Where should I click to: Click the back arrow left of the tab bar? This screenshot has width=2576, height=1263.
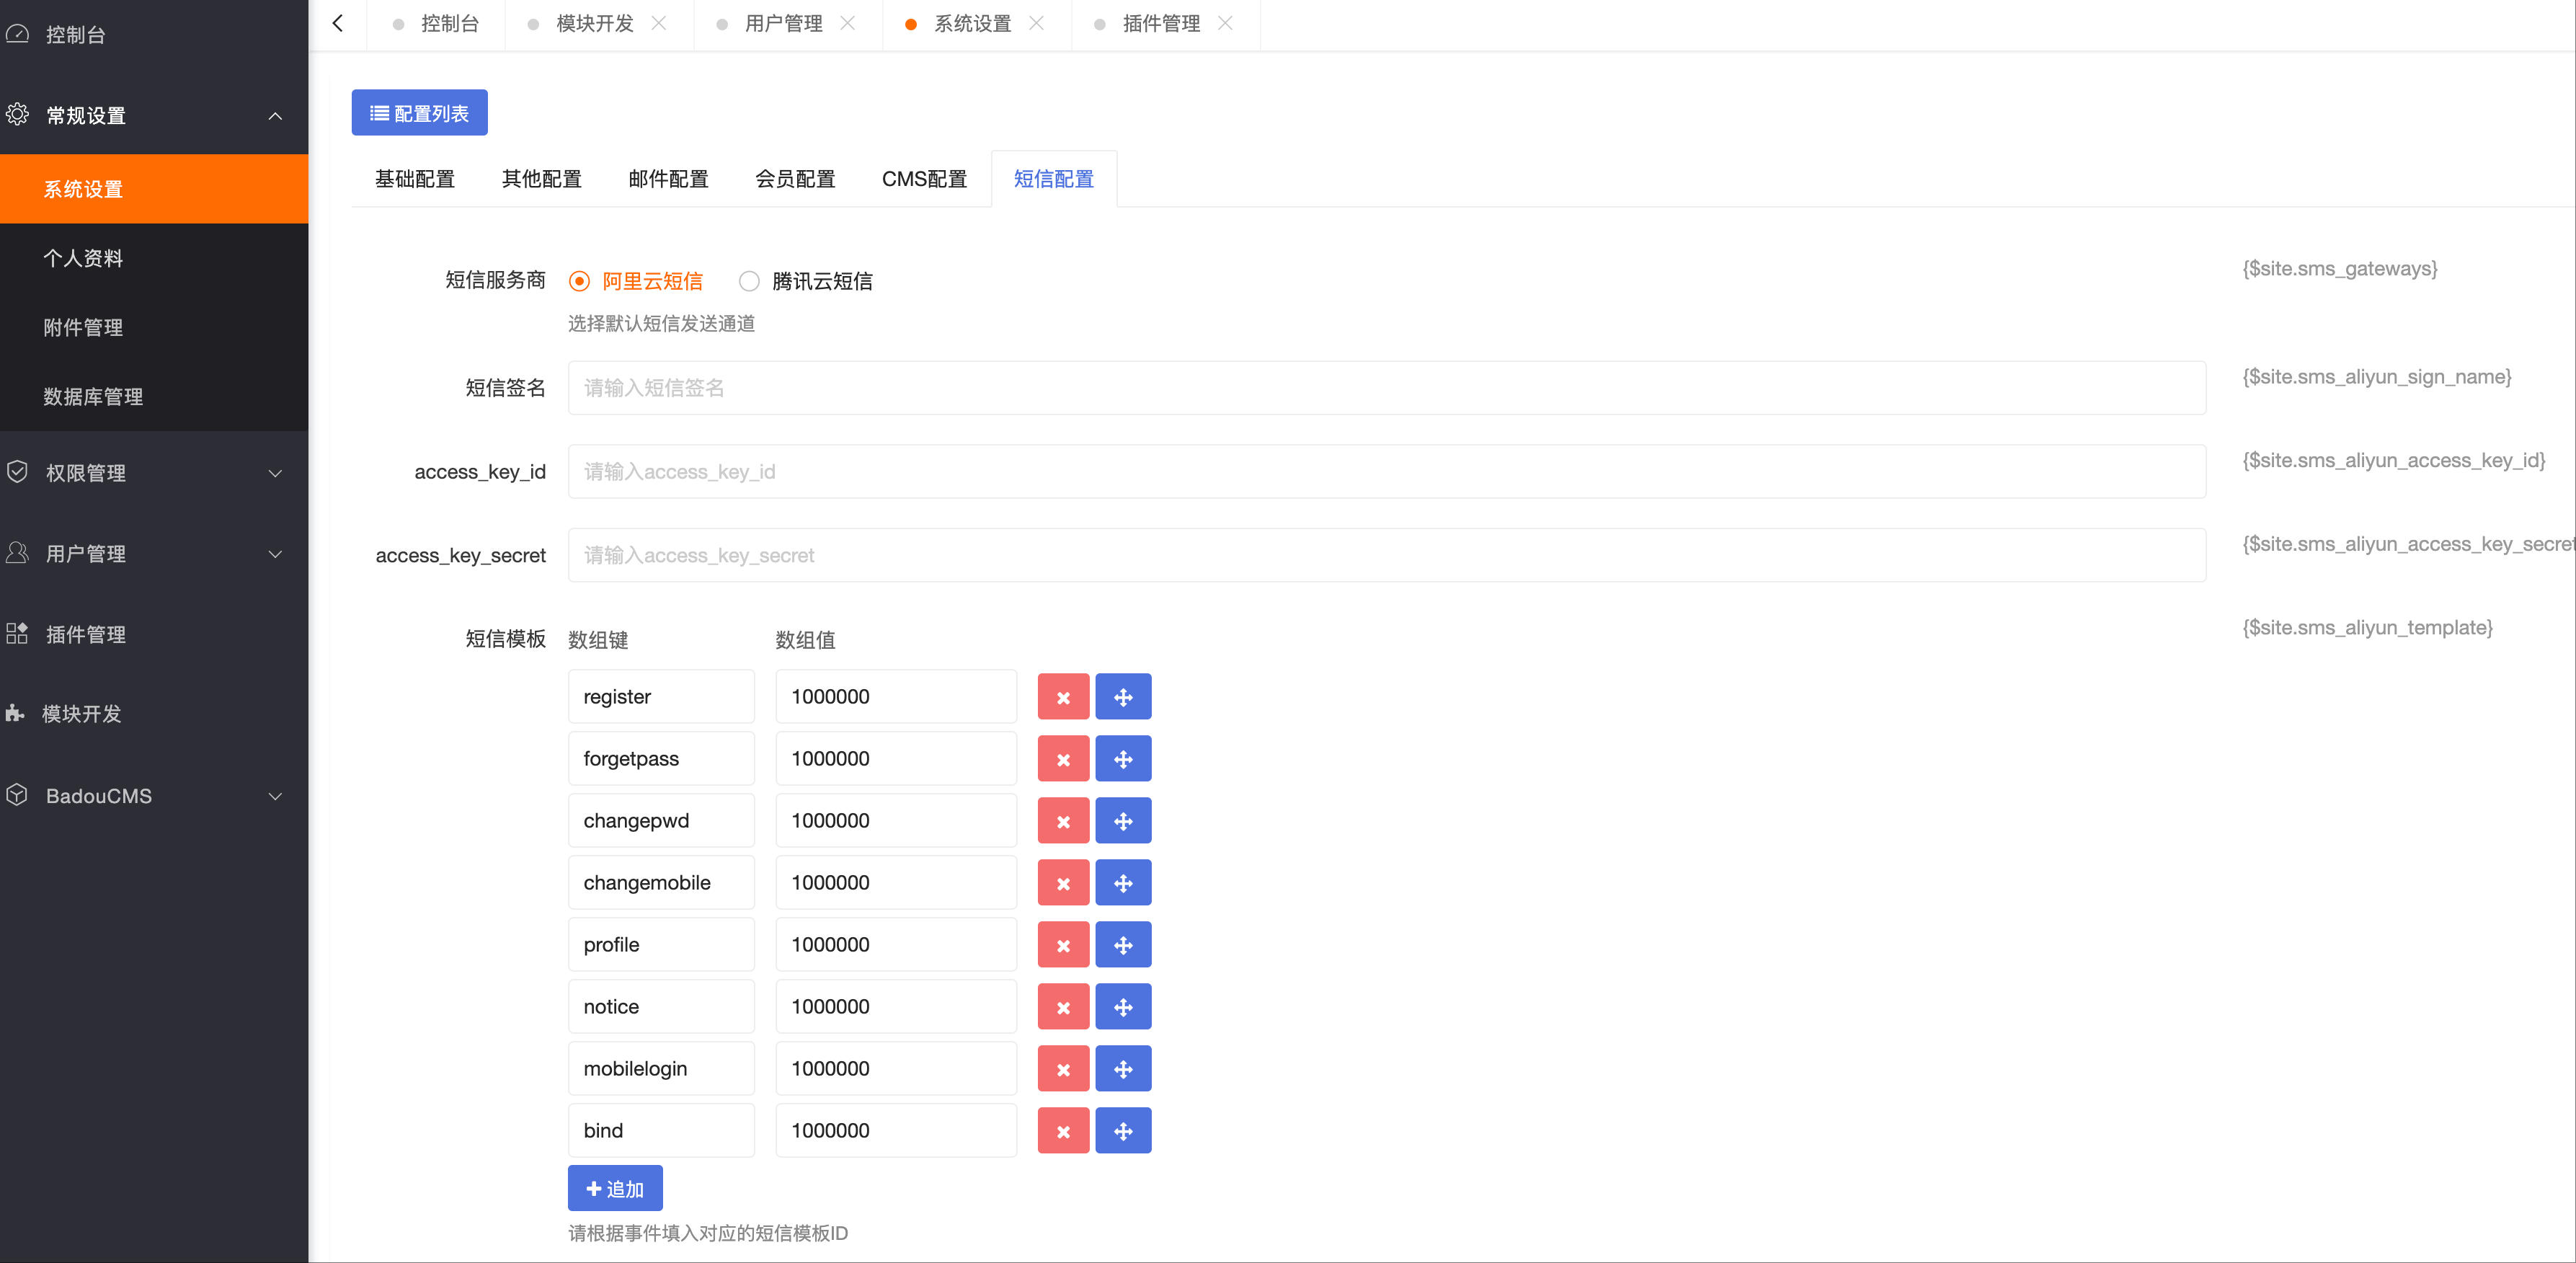pyautogui.click(x=337, y=22)
